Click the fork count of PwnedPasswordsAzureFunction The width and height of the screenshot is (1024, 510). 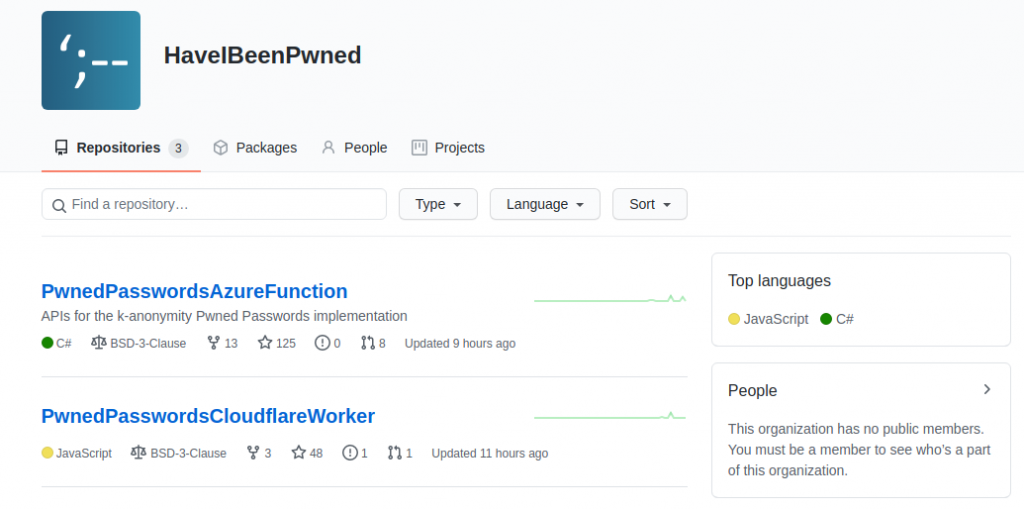(222, 343)
